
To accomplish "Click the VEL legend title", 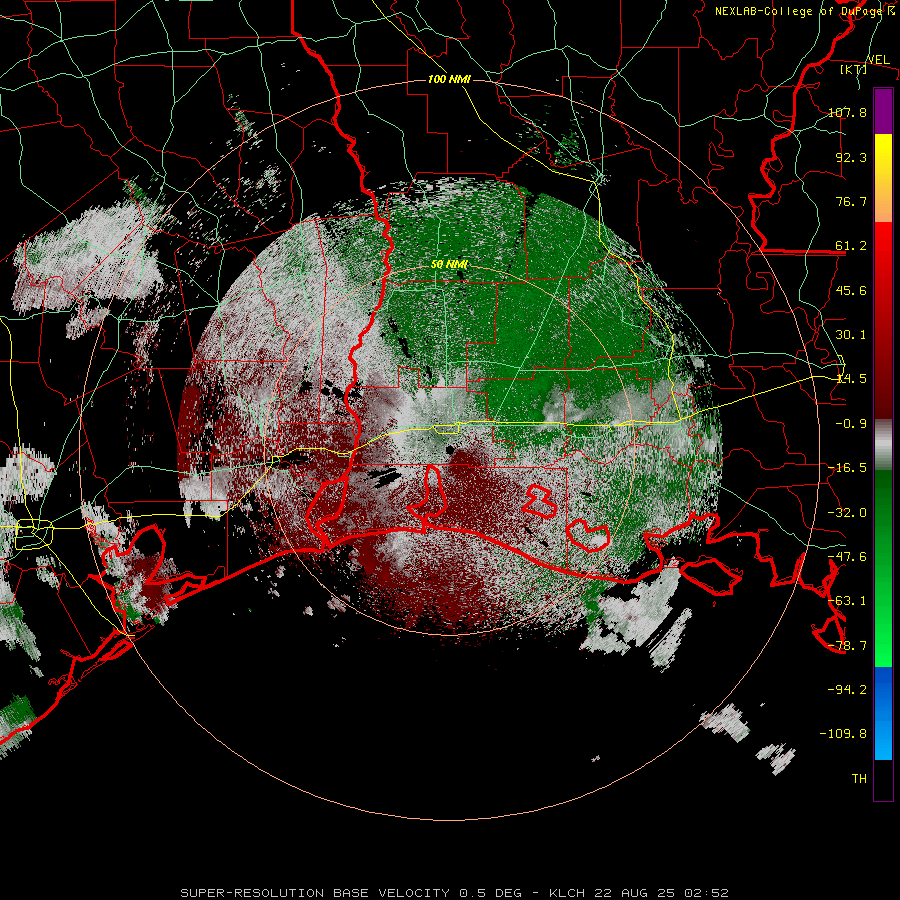I will pyautogui.click(x=878, y=60).
